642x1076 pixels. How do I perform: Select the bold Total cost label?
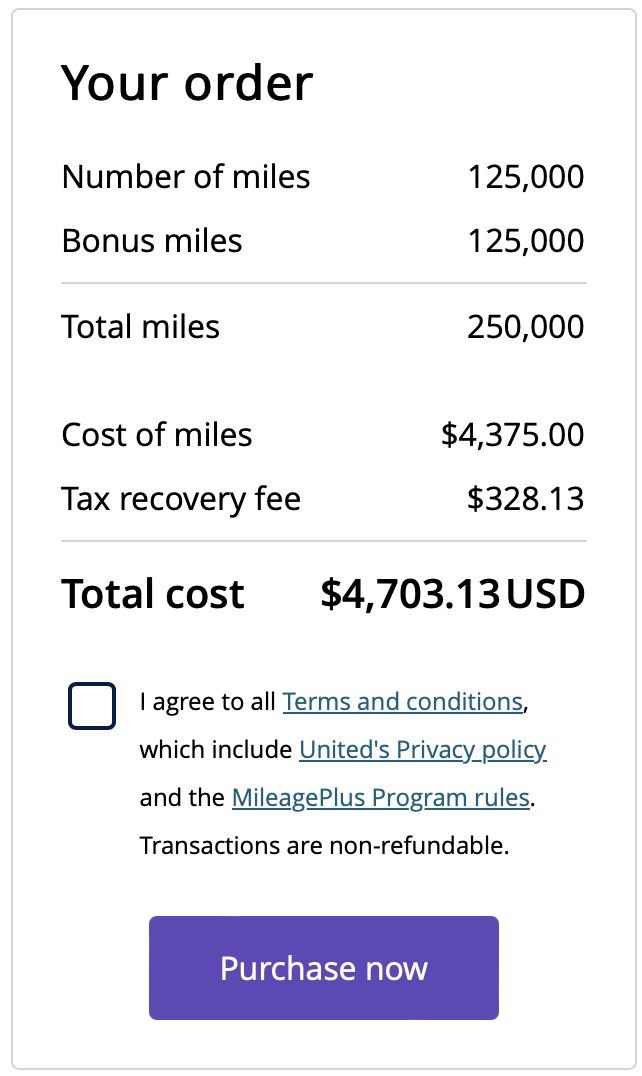153,594
